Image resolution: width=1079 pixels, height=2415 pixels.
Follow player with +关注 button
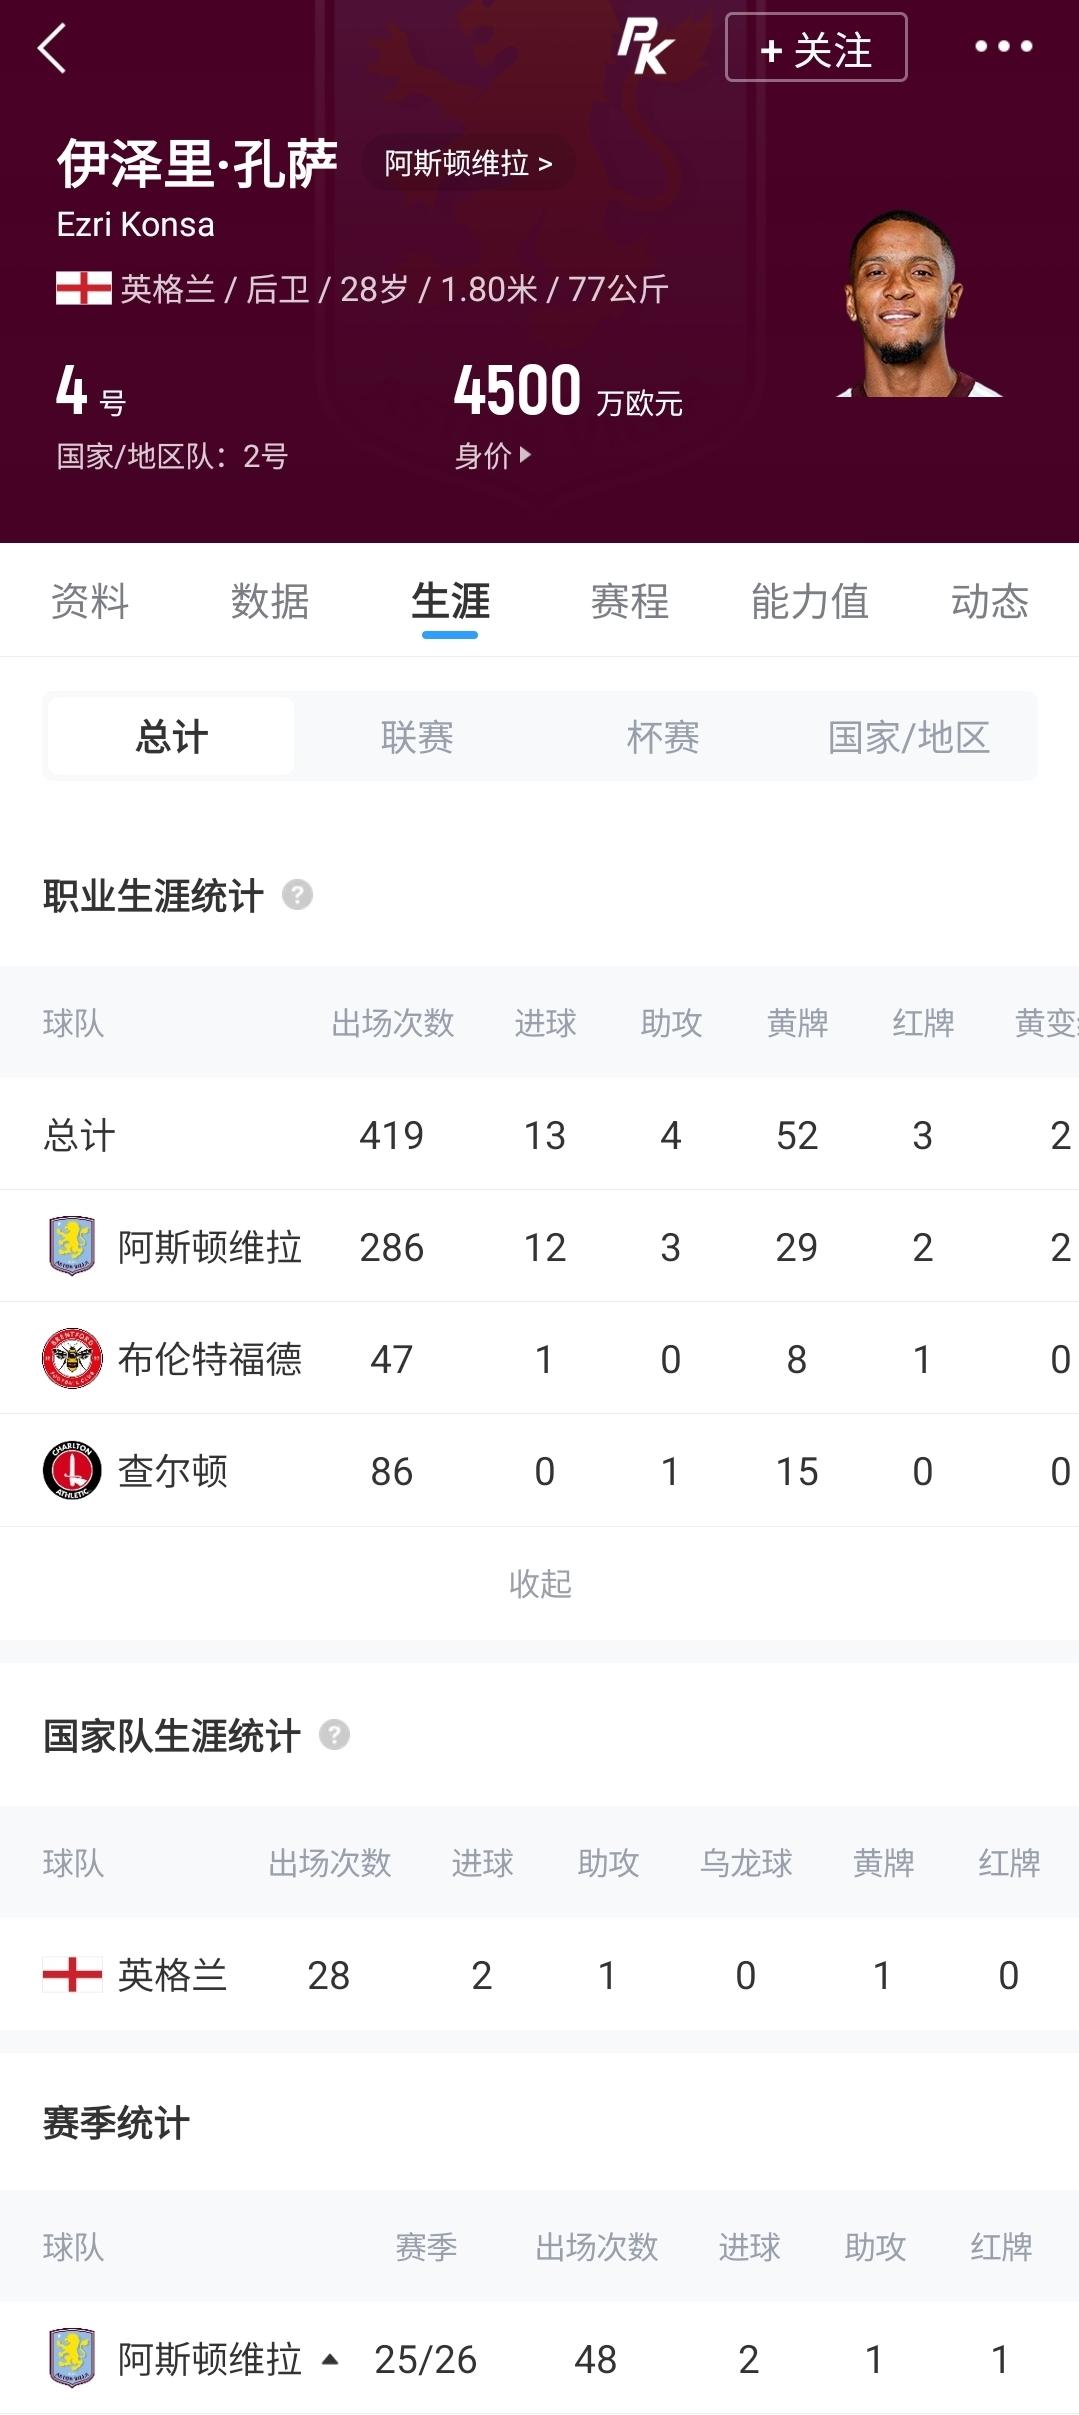pos(816,47)
